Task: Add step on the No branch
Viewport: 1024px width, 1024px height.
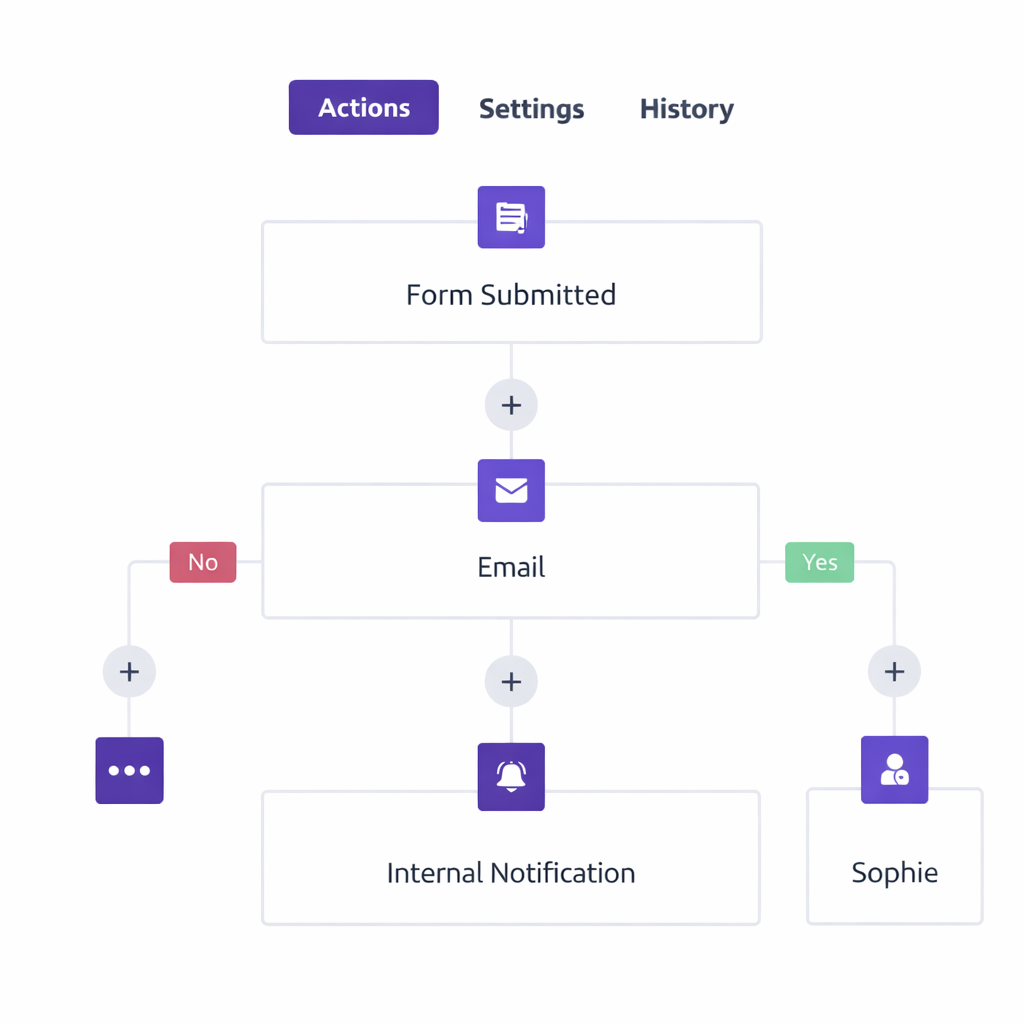Action: tap(129, 671)
